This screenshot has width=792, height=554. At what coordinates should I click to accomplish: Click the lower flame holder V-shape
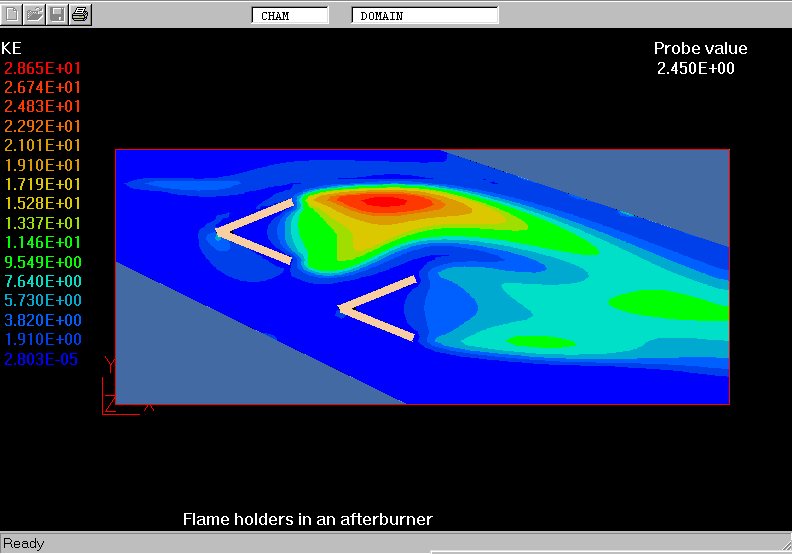point(377,309)
